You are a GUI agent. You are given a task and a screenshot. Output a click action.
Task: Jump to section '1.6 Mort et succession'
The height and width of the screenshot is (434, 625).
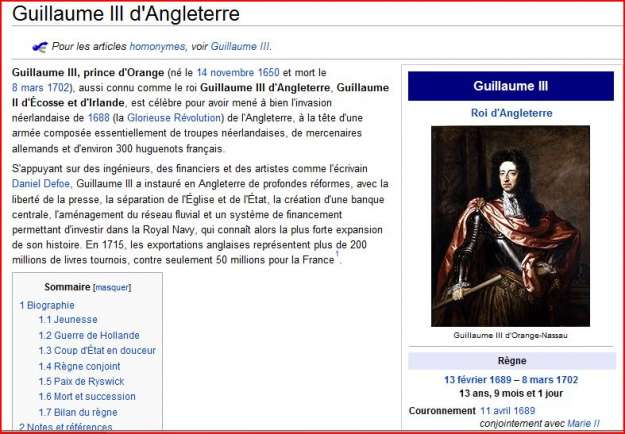click(x=87, y=397)
